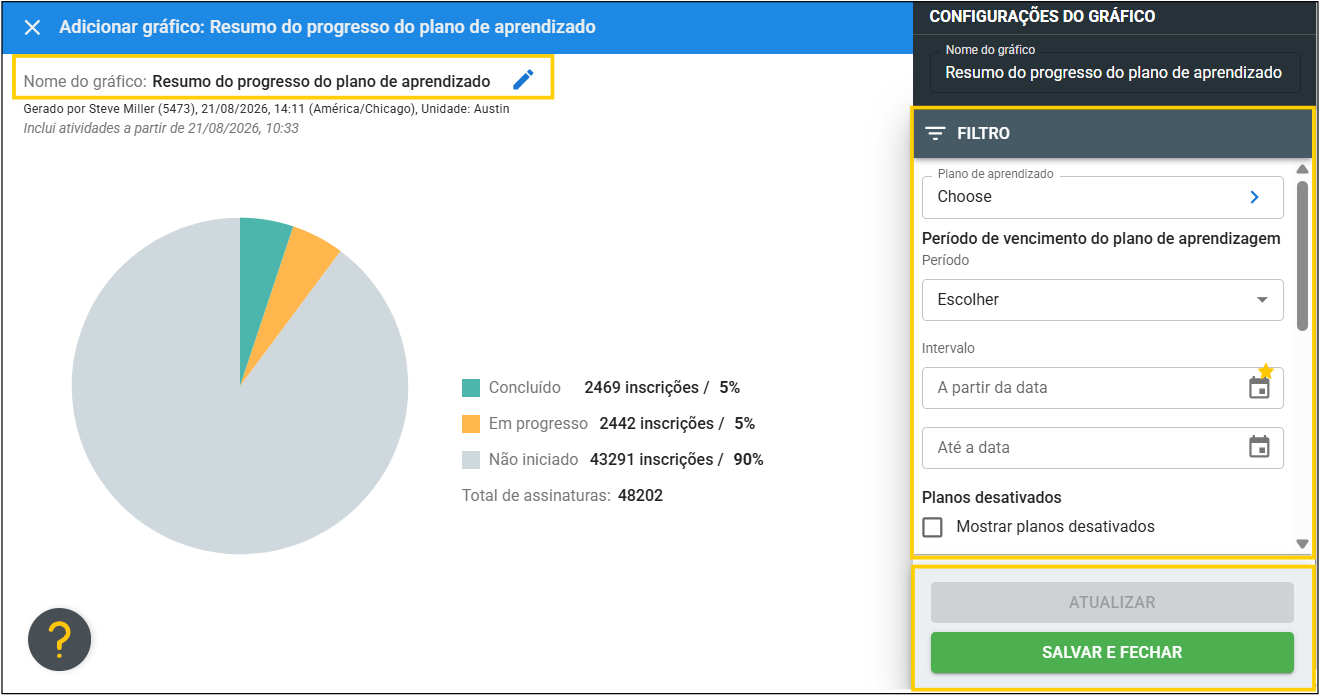Click the ATUALIZAR button

(1112, 602)
